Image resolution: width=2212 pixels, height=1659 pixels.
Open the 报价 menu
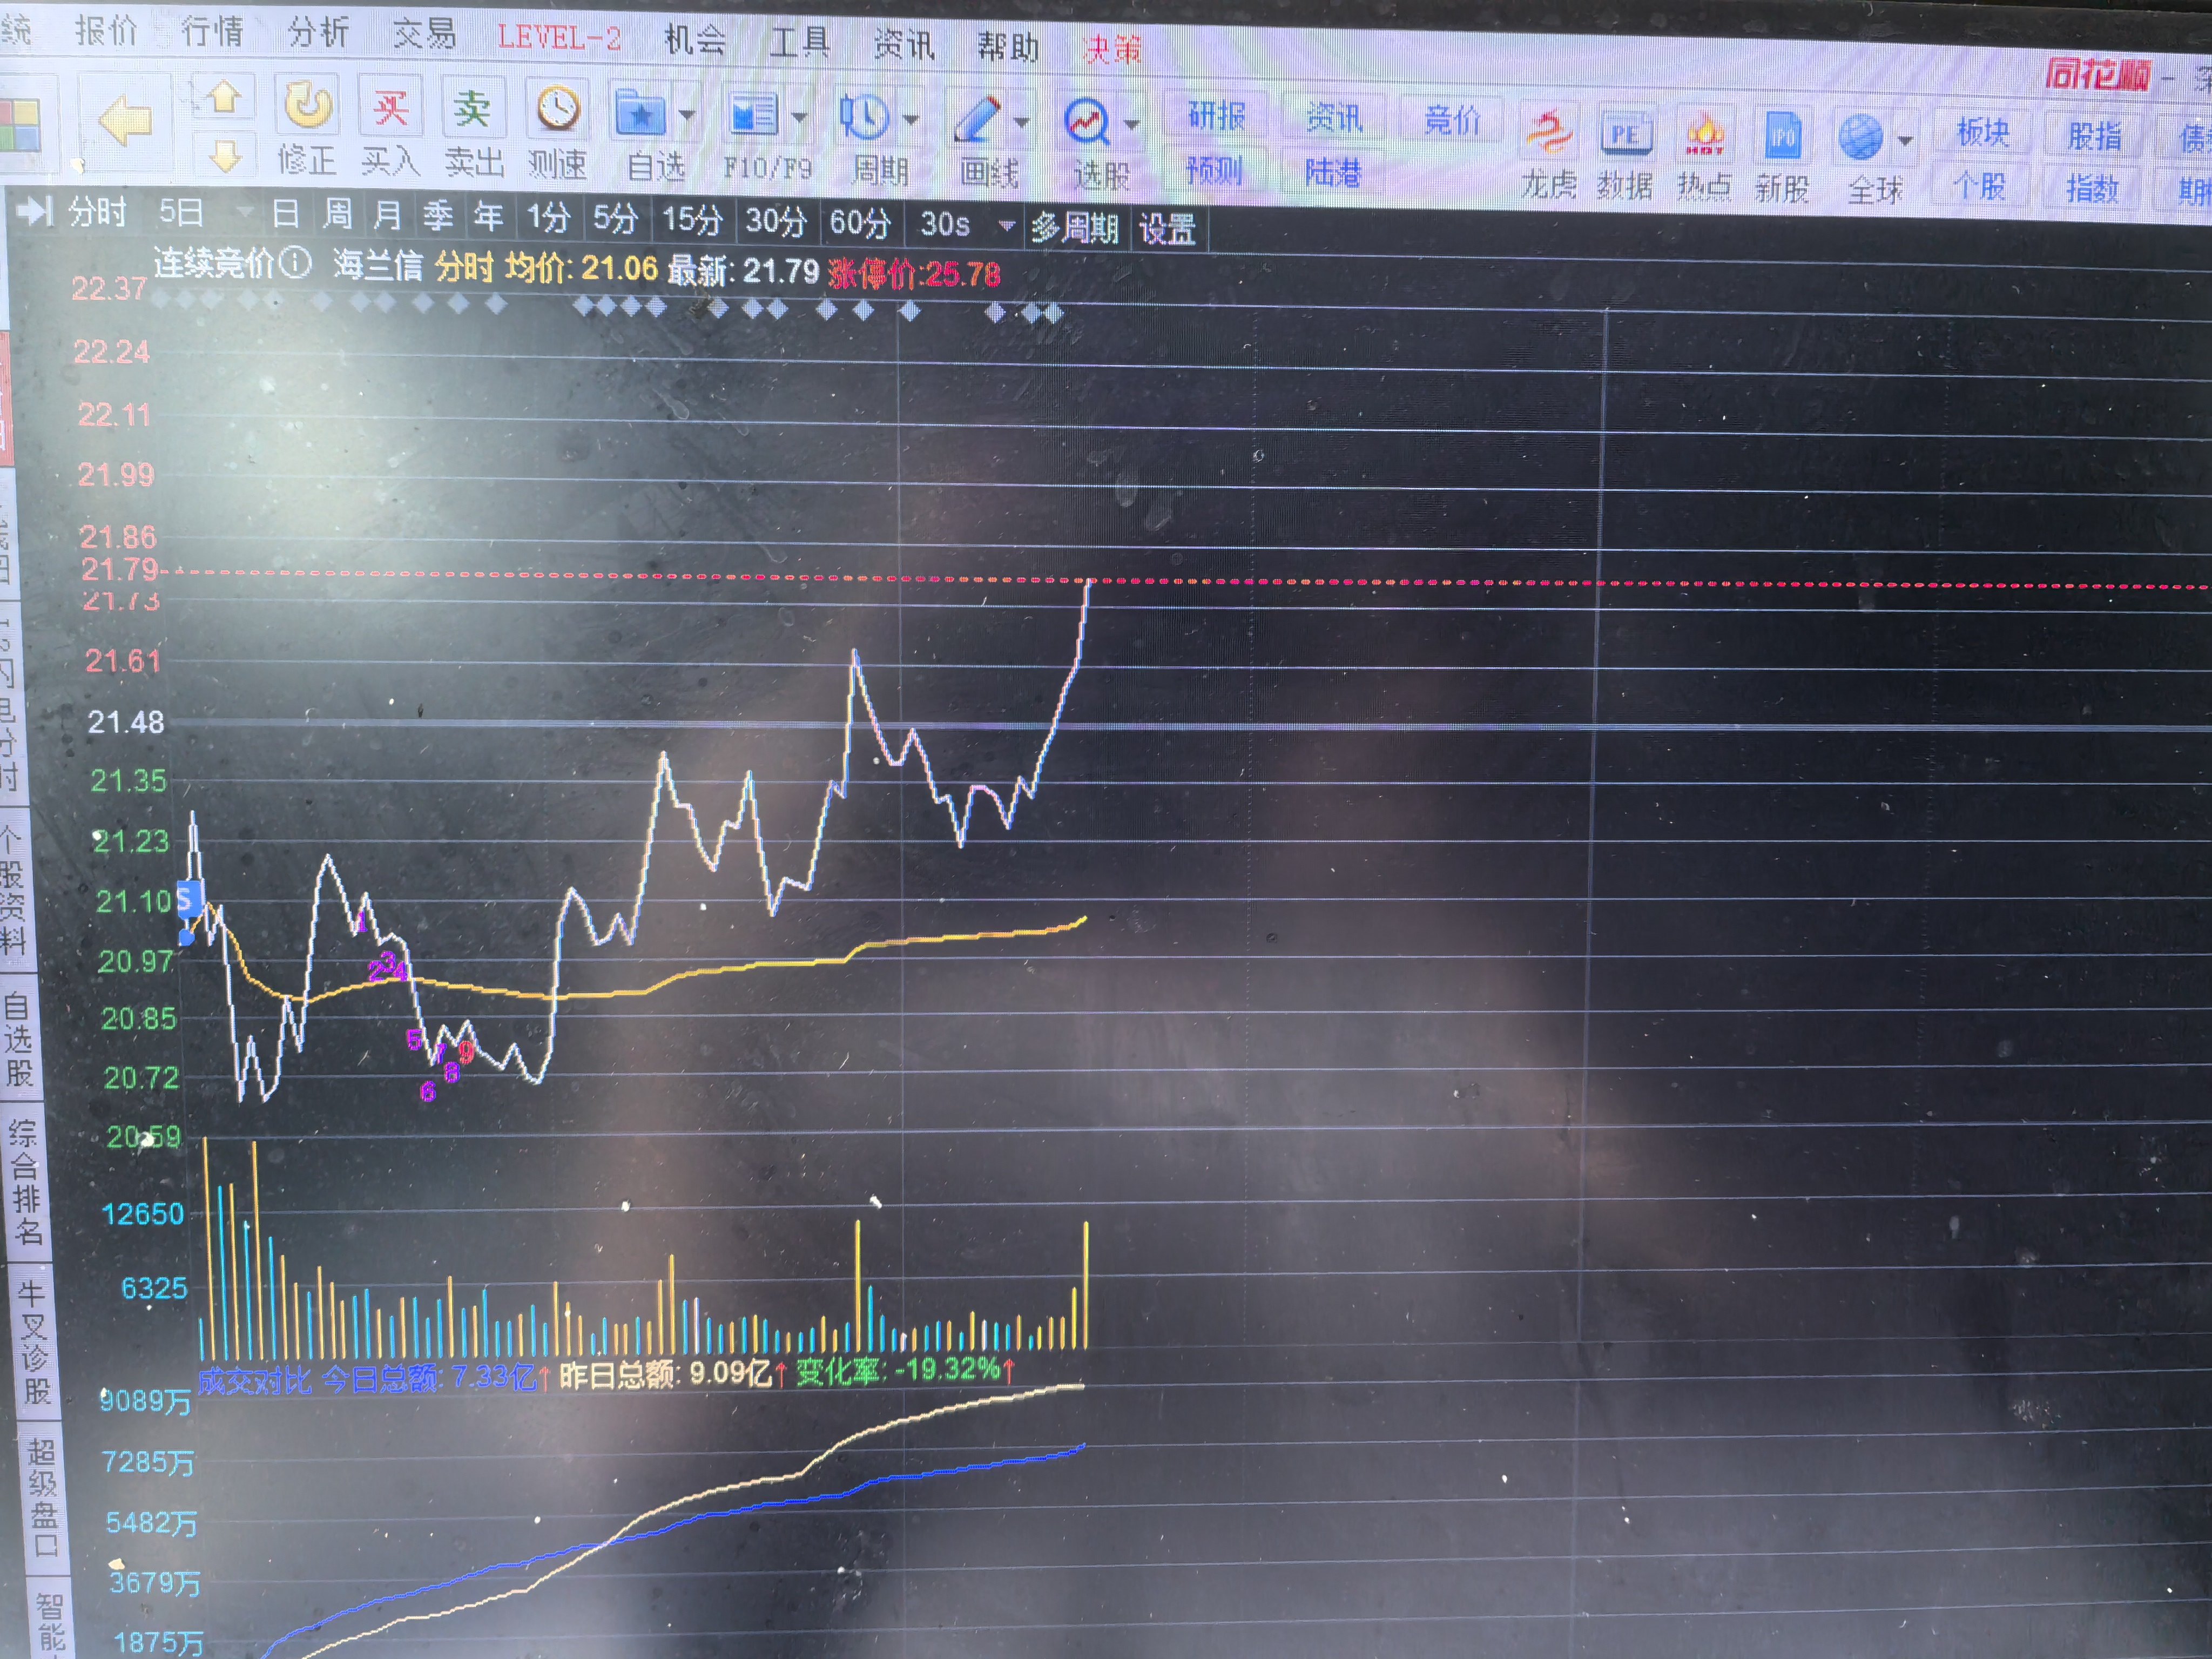106,31
